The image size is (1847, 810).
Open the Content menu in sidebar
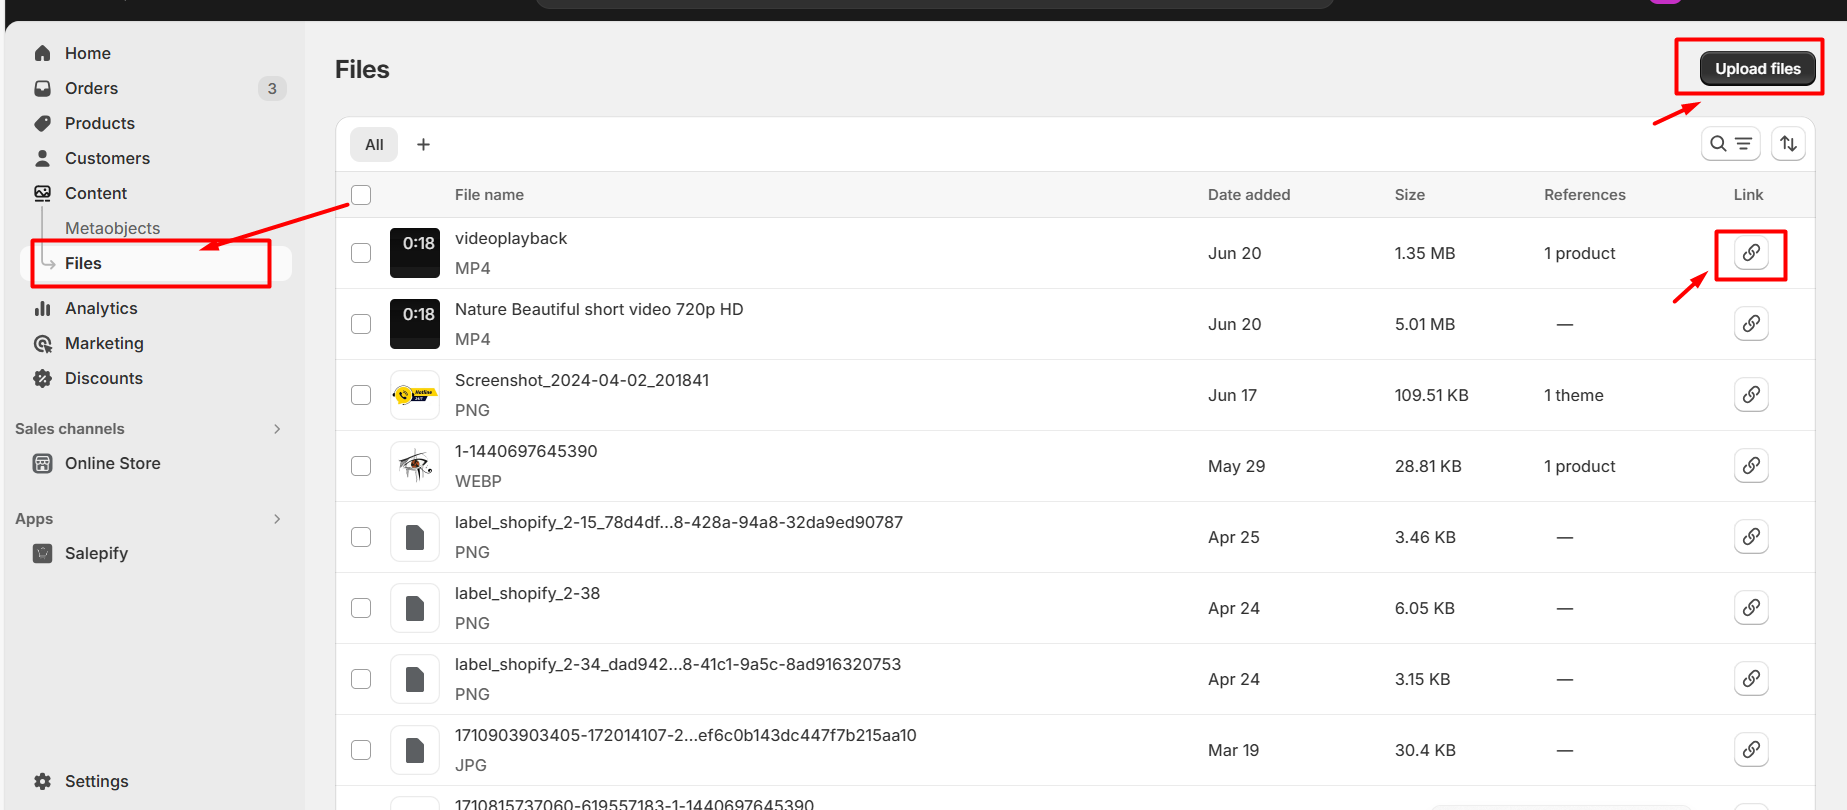pyautogui.click(x=96, y=193)
